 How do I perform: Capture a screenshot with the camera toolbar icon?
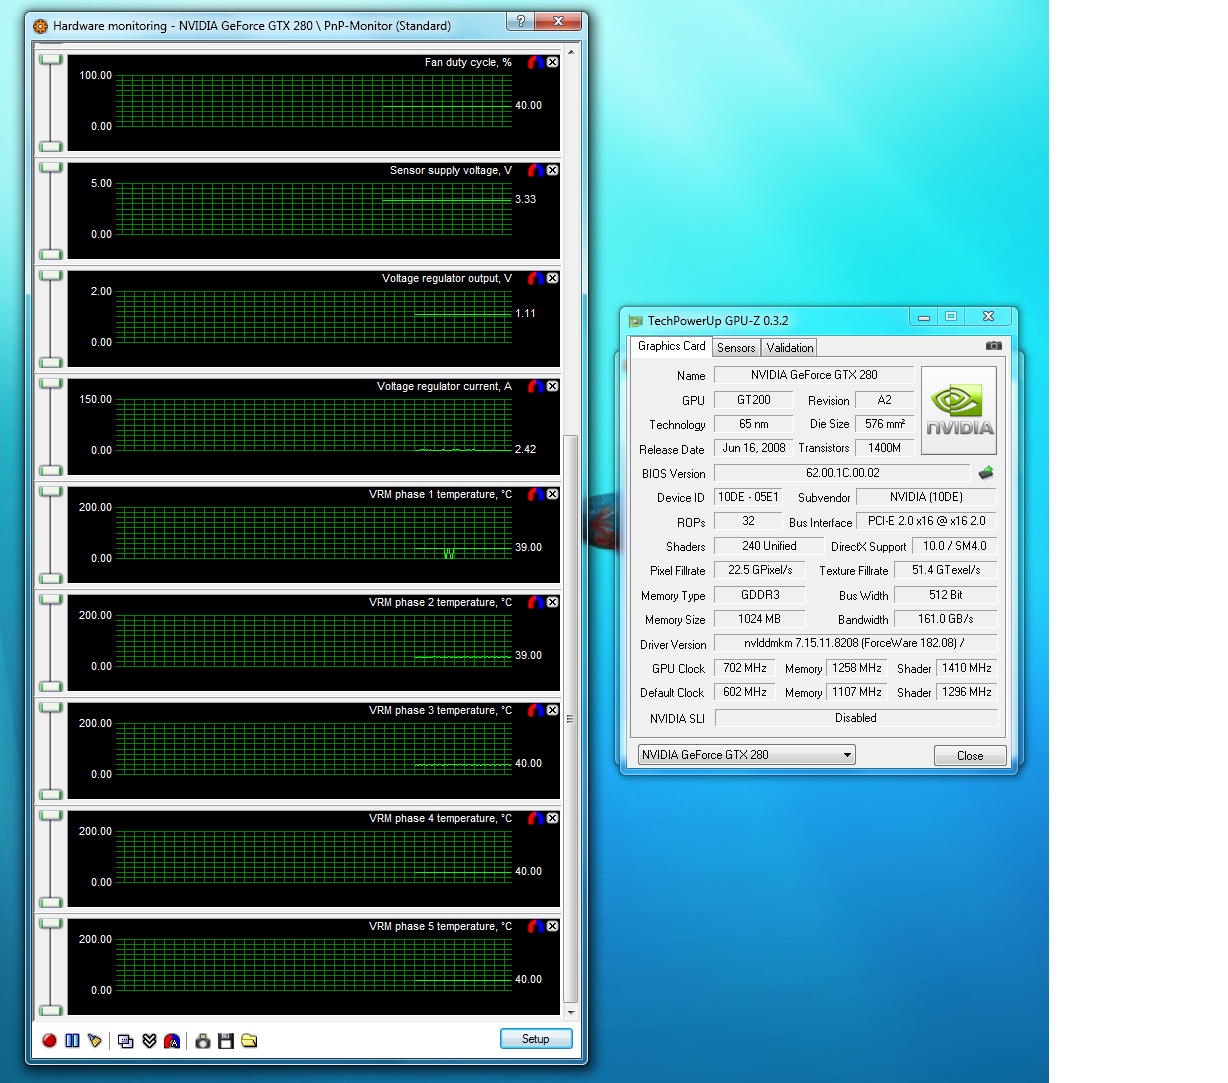click(x=203, y=1041)
